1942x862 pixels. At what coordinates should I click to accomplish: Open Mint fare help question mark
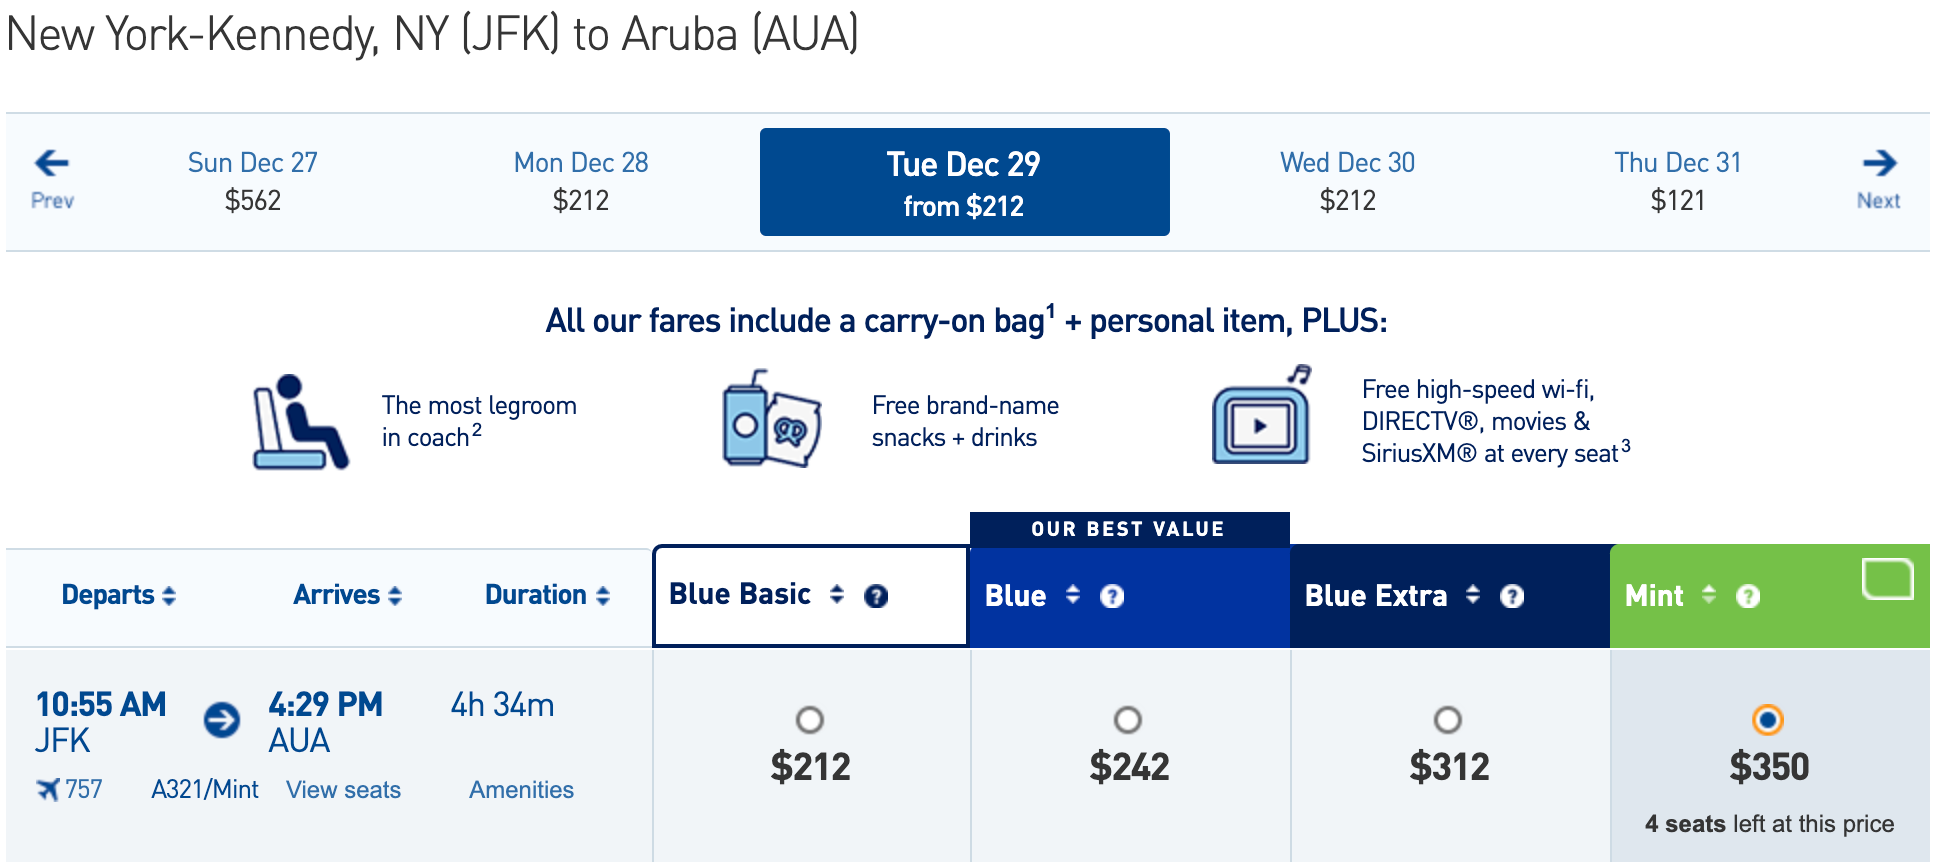(1748, 596)
